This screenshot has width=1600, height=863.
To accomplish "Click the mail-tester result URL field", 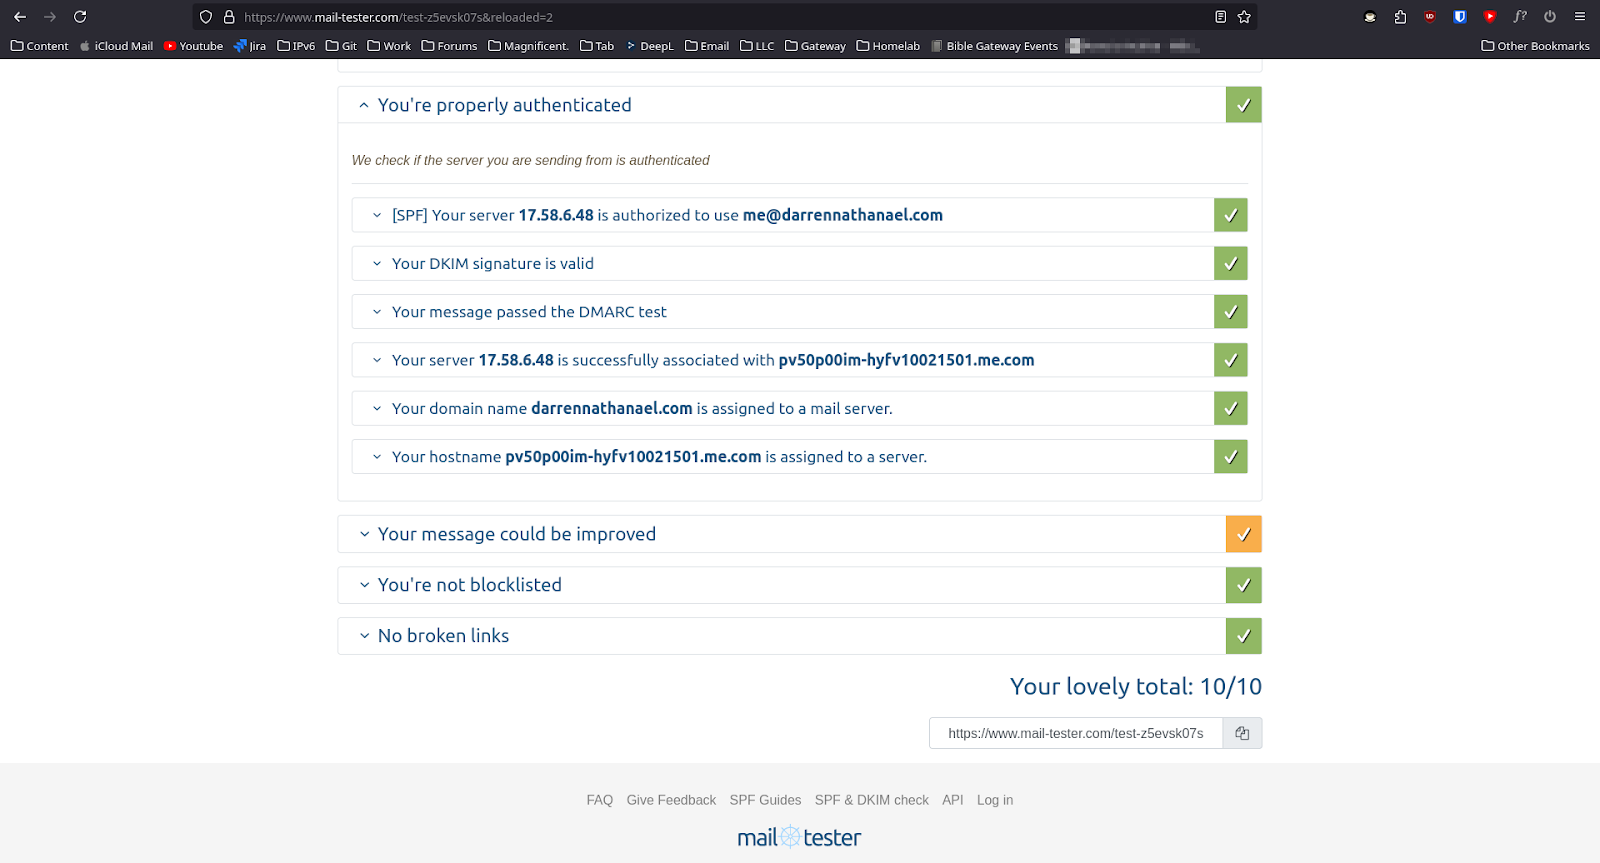I will (x=1075, y=733).
